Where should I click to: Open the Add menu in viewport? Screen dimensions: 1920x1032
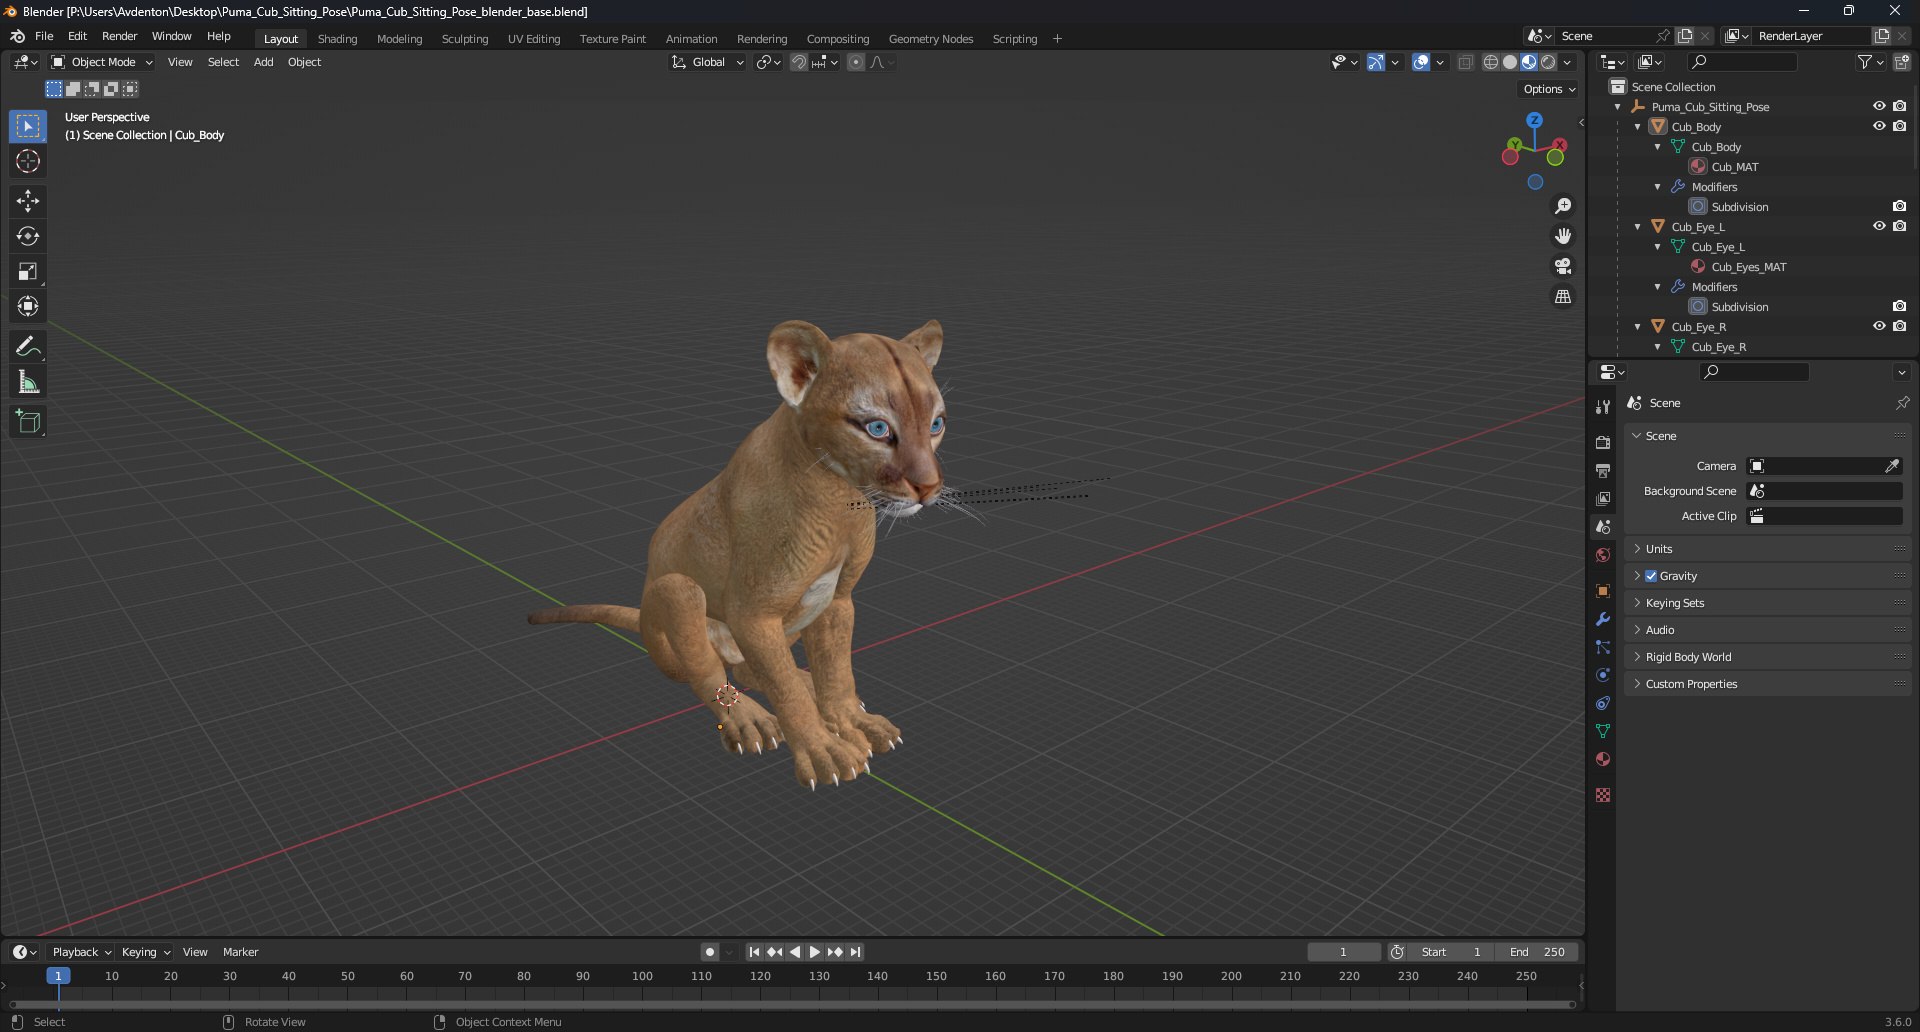(x=263, y=62)
